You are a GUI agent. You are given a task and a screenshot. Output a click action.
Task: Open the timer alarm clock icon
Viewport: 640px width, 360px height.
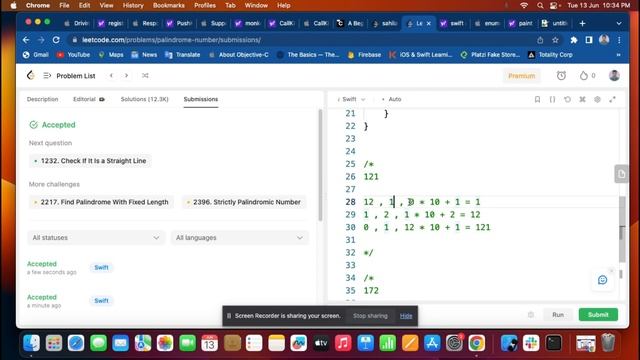561,76
